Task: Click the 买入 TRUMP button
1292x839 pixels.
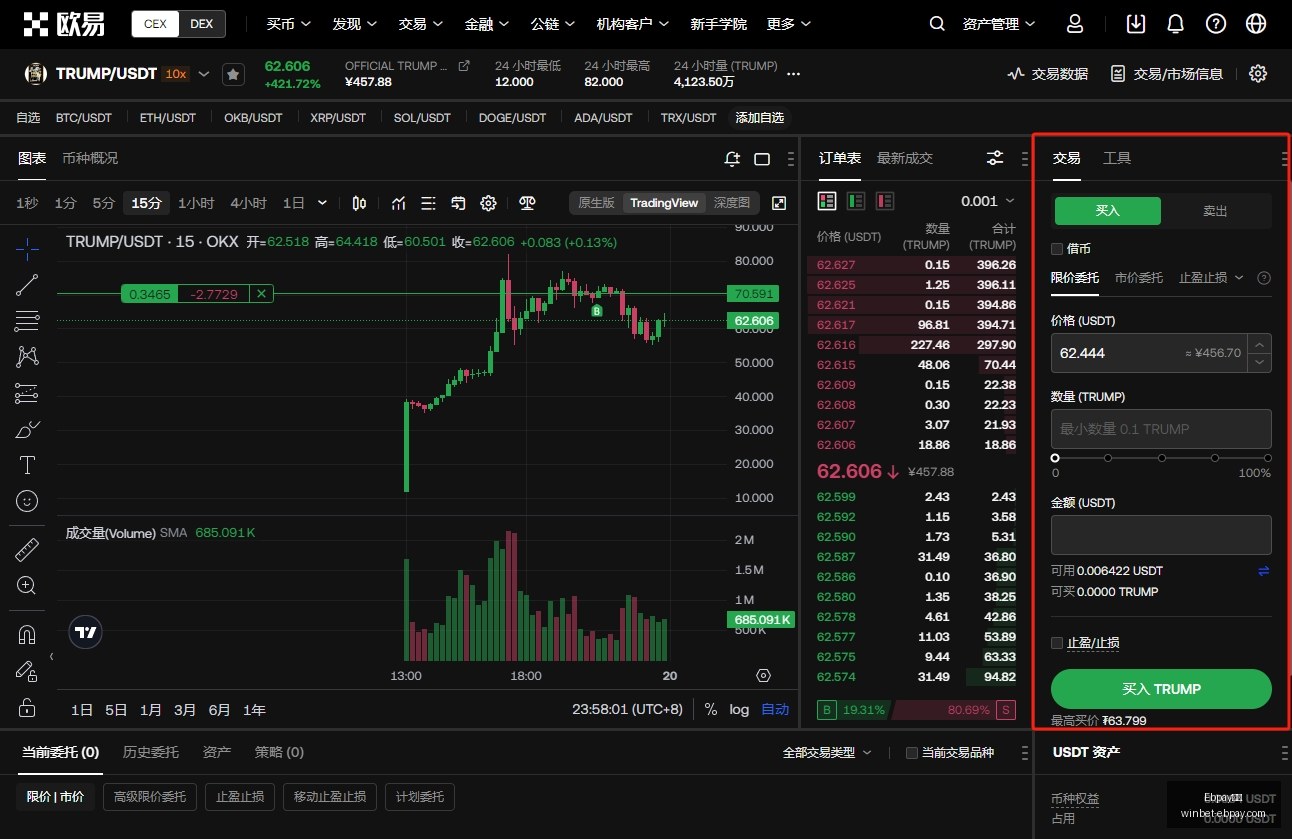Action: [1161, 689]
